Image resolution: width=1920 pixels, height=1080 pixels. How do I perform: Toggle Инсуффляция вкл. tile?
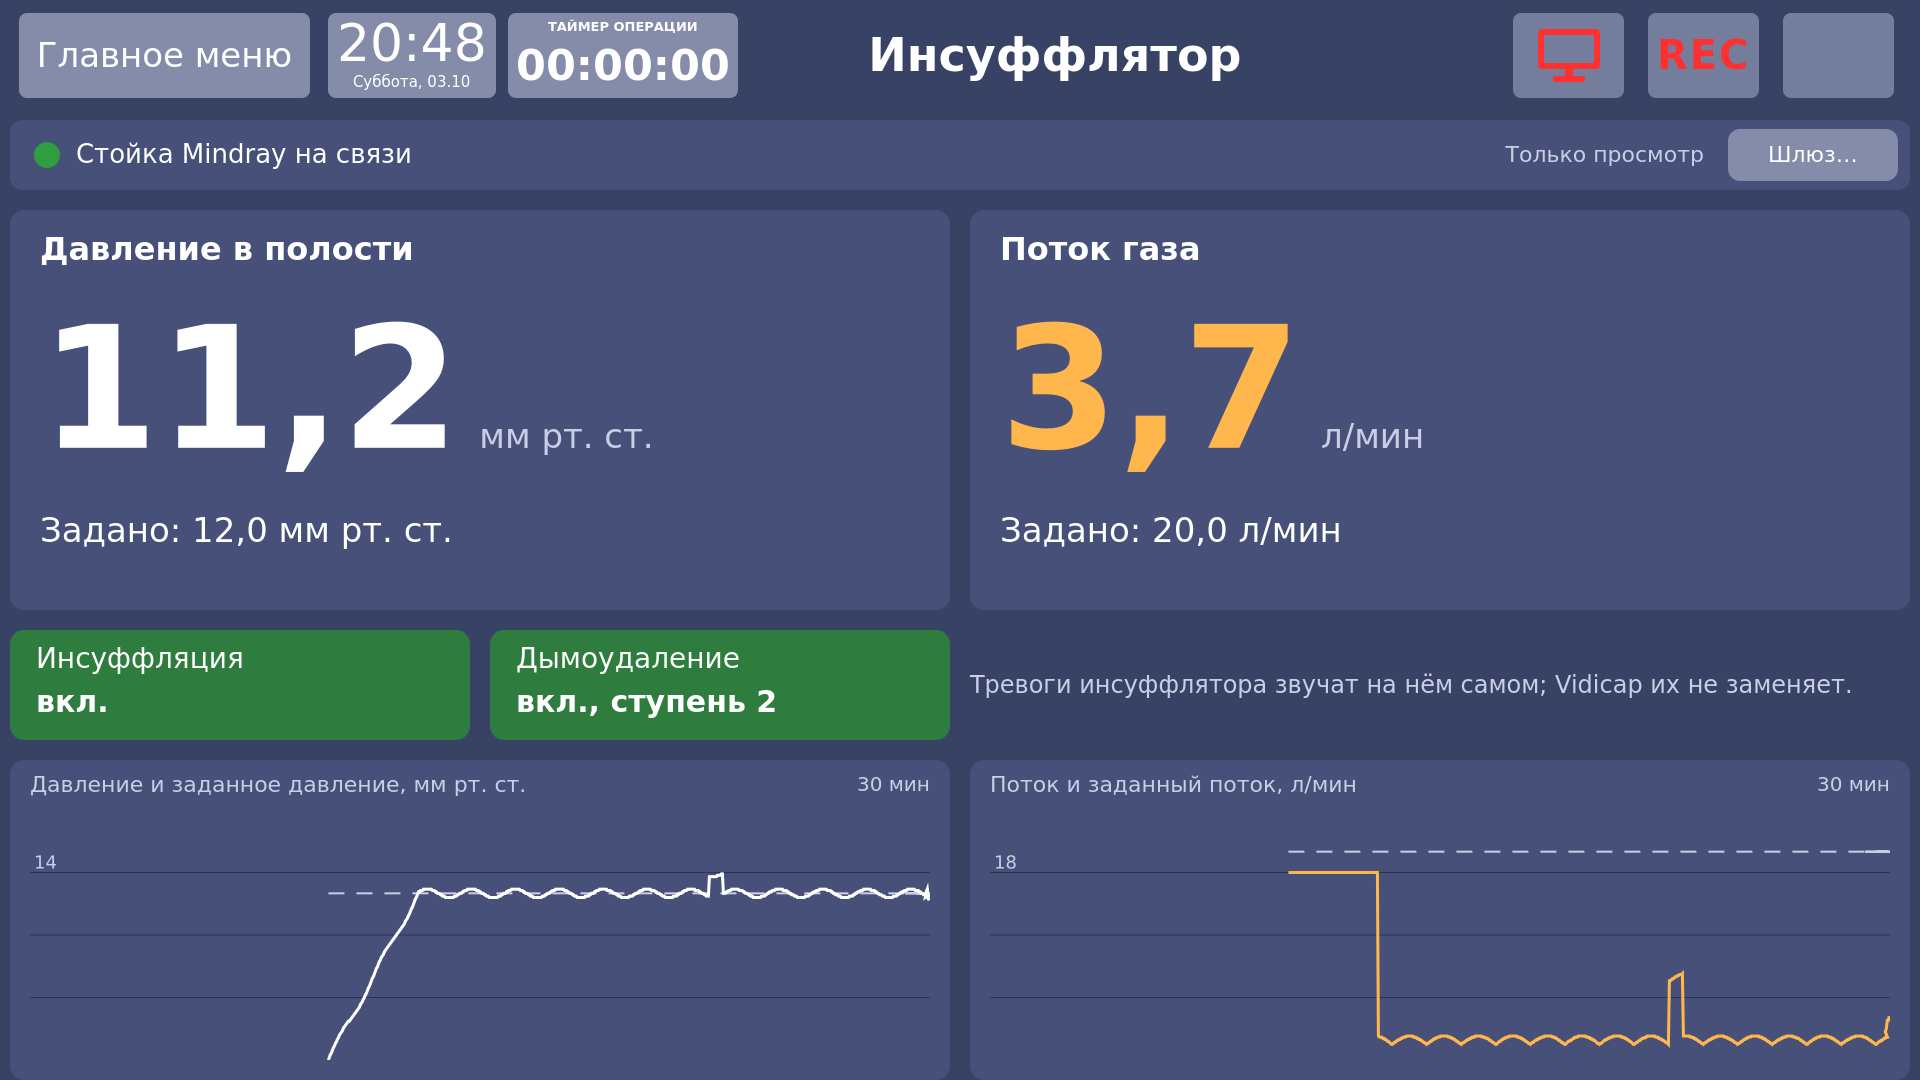click(240, 685)
